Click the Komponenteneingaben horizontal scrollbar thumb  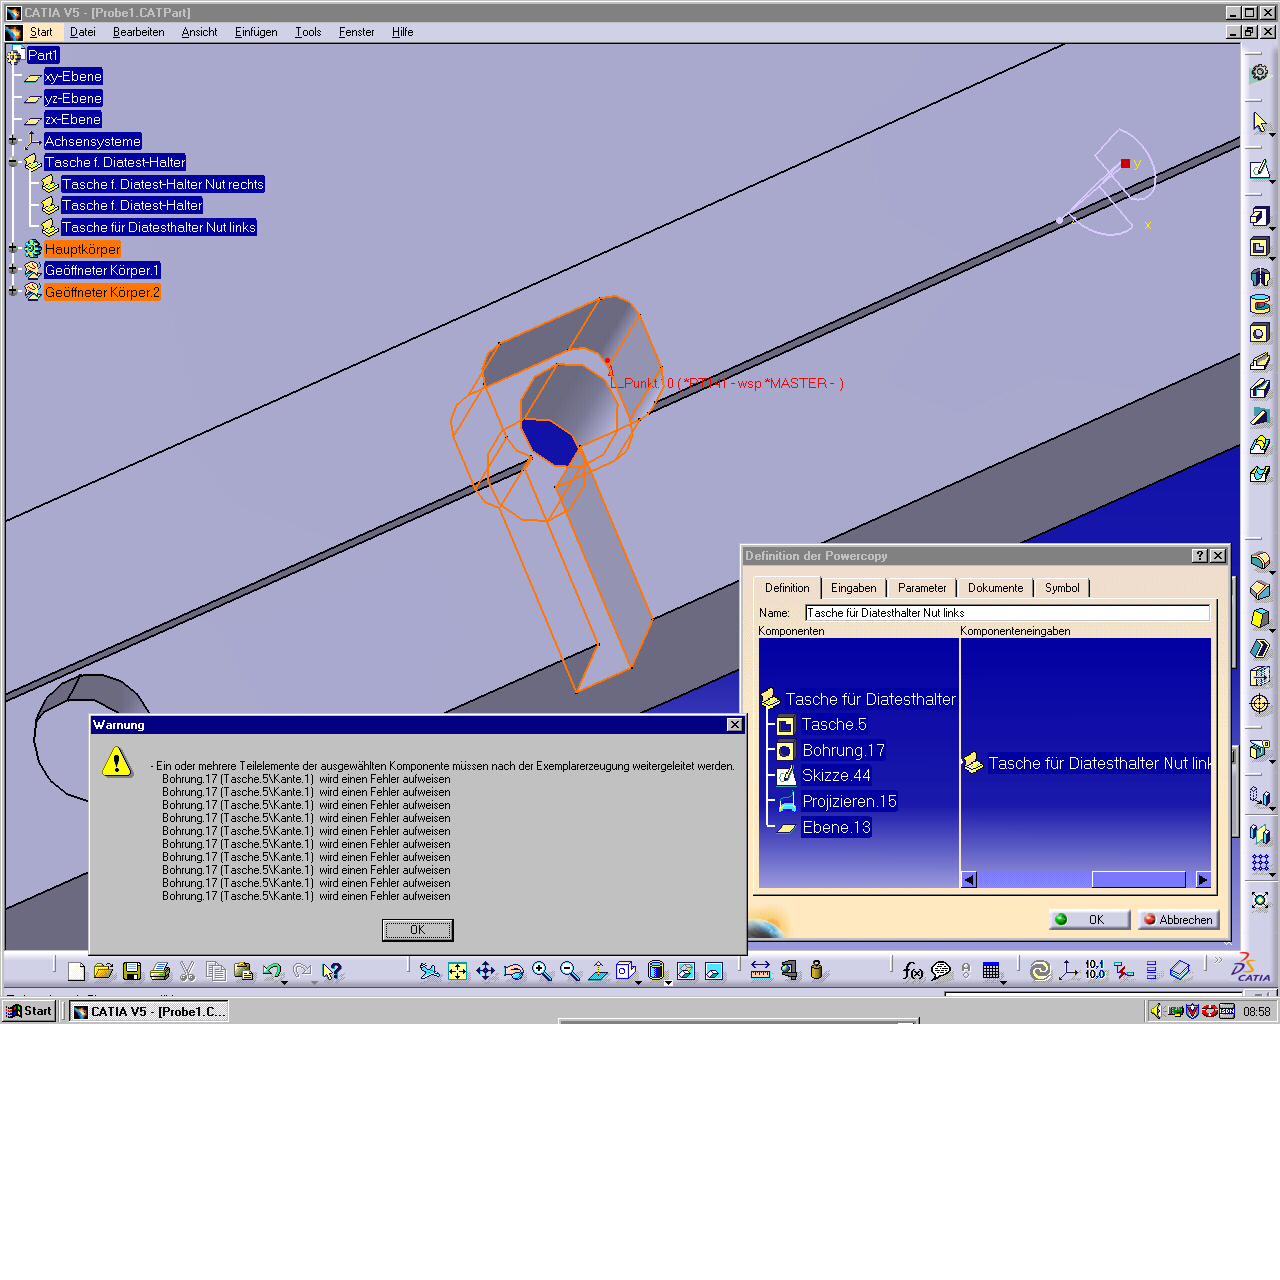(x=1138, y=880)
